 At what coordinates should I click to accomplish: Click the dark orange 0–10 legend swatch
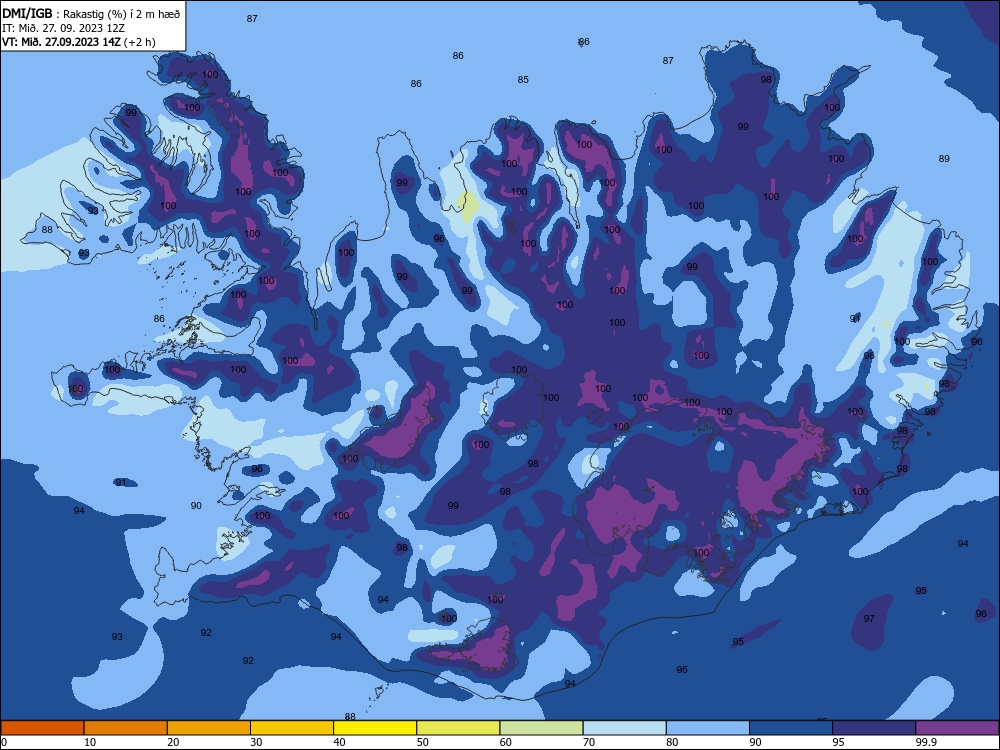pyautogui.click(x=42, y=728)
